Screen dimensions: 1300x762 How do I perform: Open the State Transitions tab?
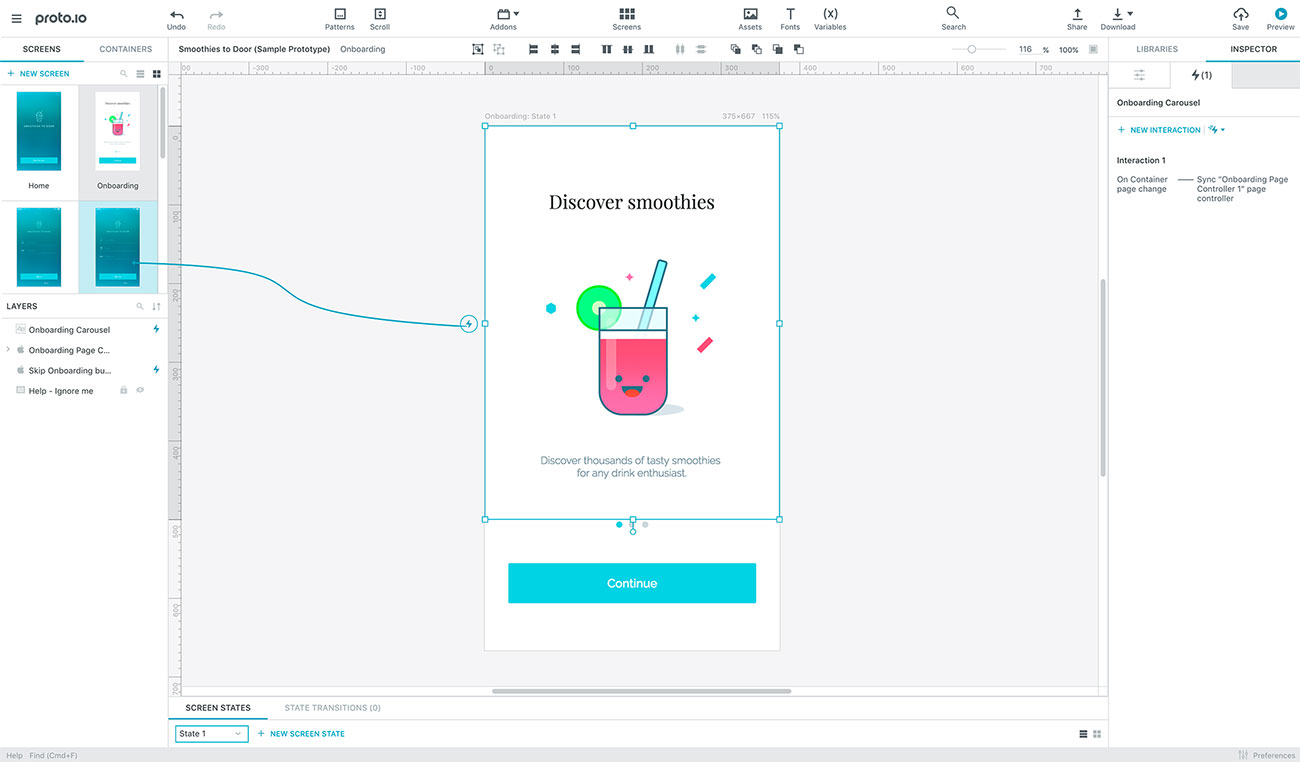(332, 707)
